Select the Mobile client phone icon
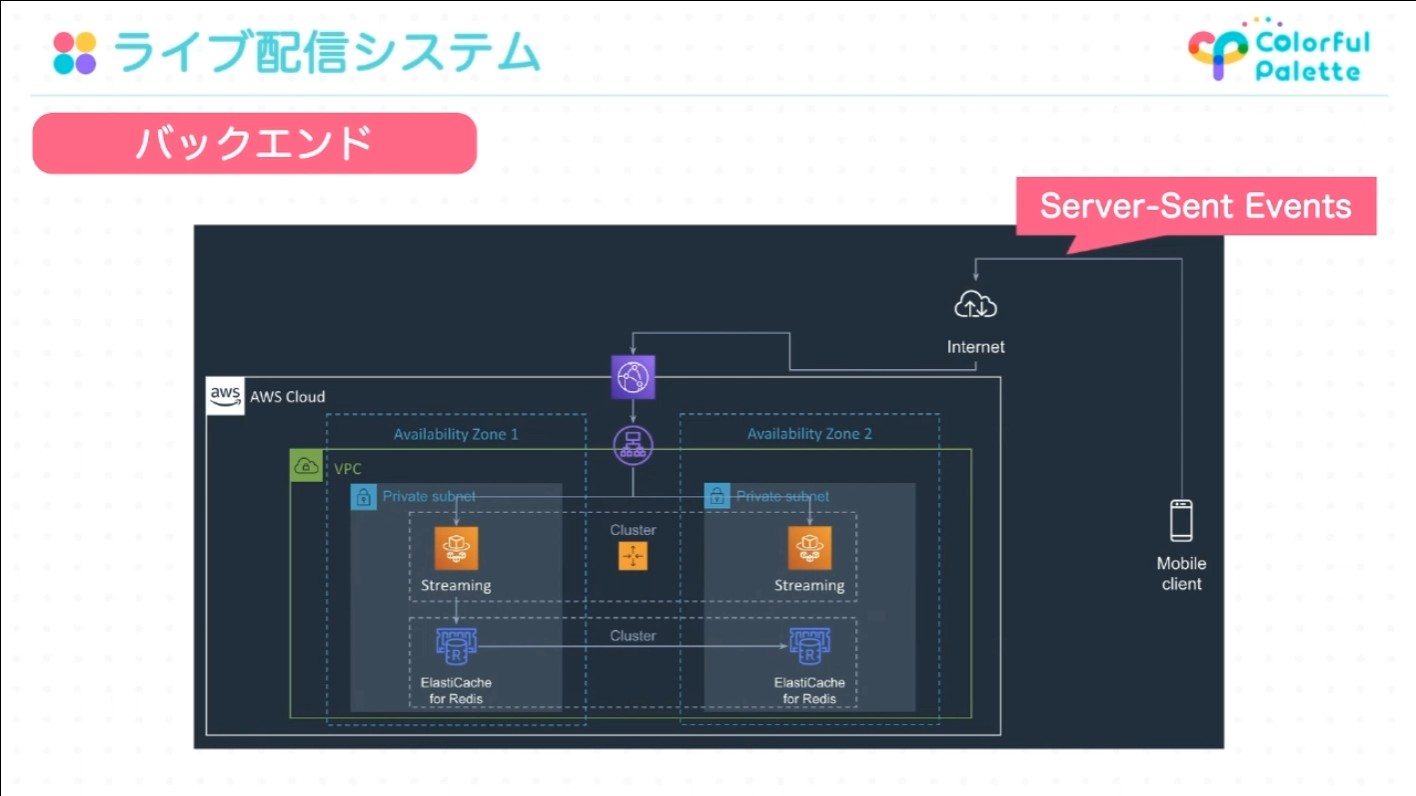Image resolution: width=1416 pixels, height=796 pixels. point(1181,520)
